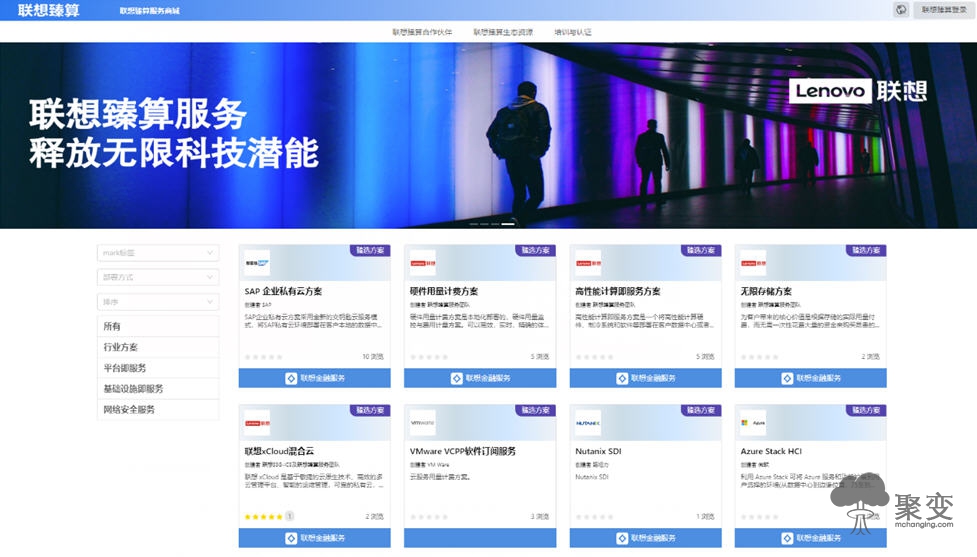The image size is (977, 557).
Task: Click star rating on 无限存储方案 card
Action: (x=760, y=357)
